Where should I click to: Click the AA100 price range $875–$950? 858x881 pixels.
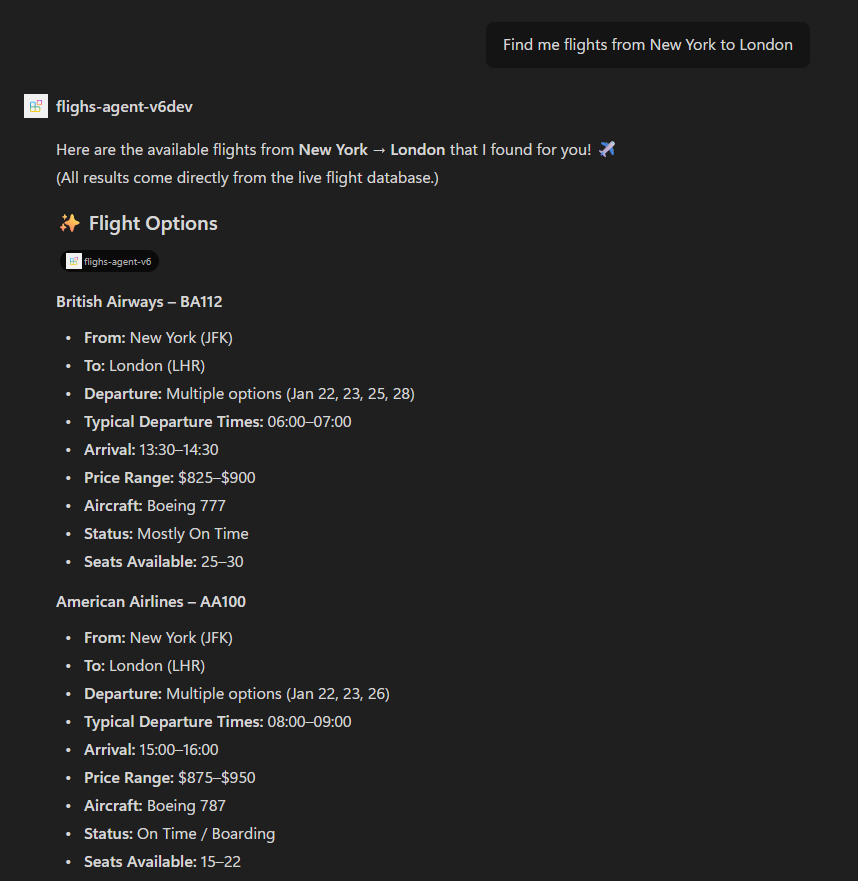pyautogui.click(x=216, y=777)
